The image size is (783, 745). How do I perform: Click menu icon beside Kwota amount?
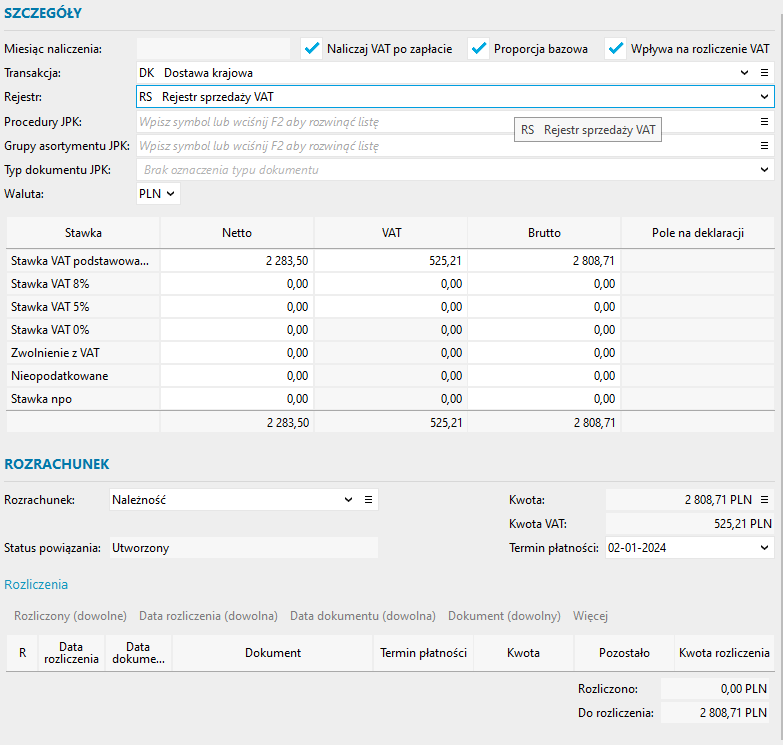click(x=764, y=500)
